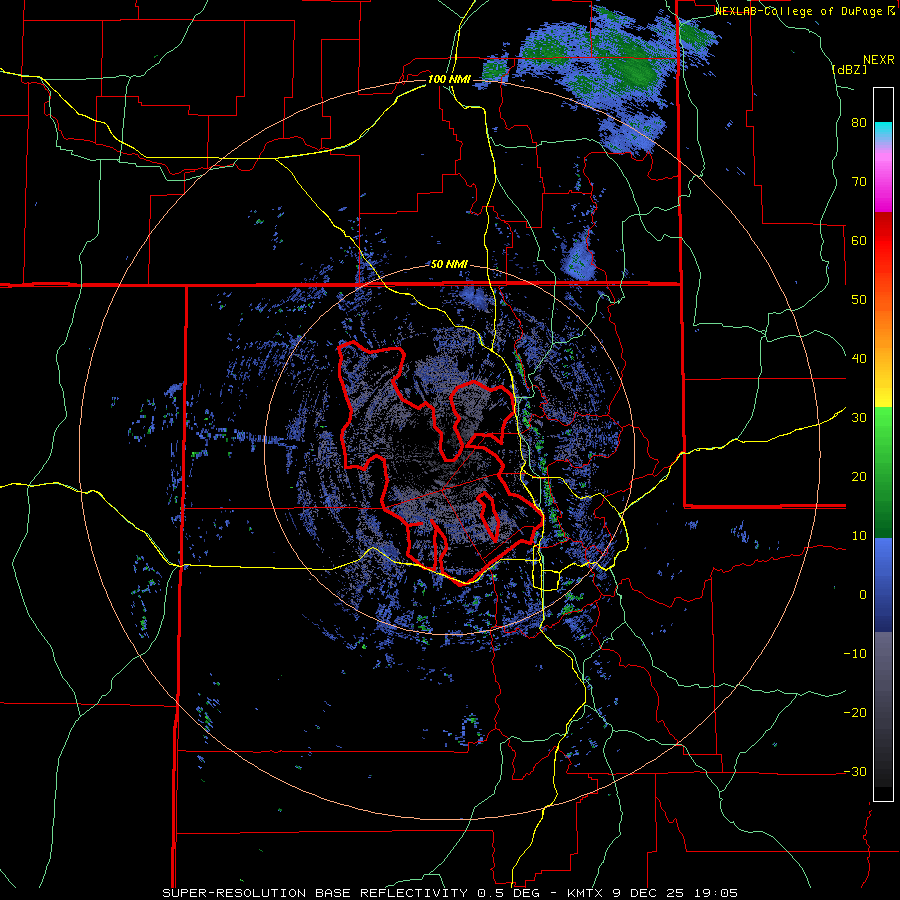The width and height of the screenshot is (900, 900).
Task: Click the 50 NMI range ring label
Action: 449,265
